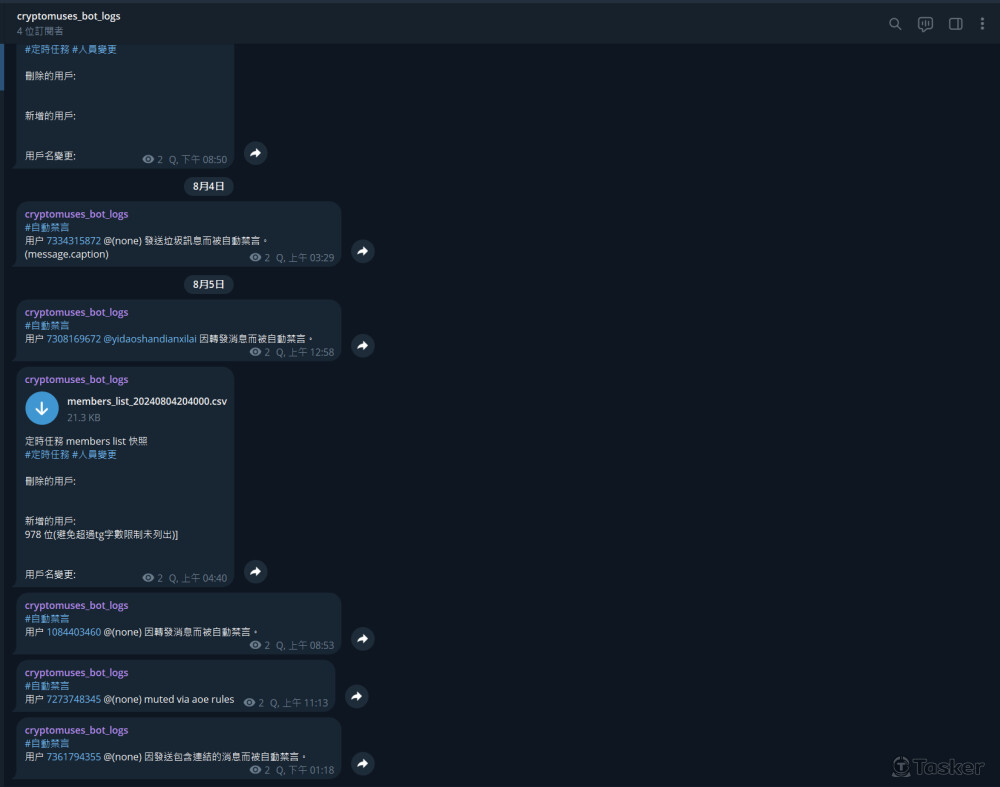The width and height of the screenshot is (1000, 787).
Task: Open search in the channel header
Action: point(895,24)
